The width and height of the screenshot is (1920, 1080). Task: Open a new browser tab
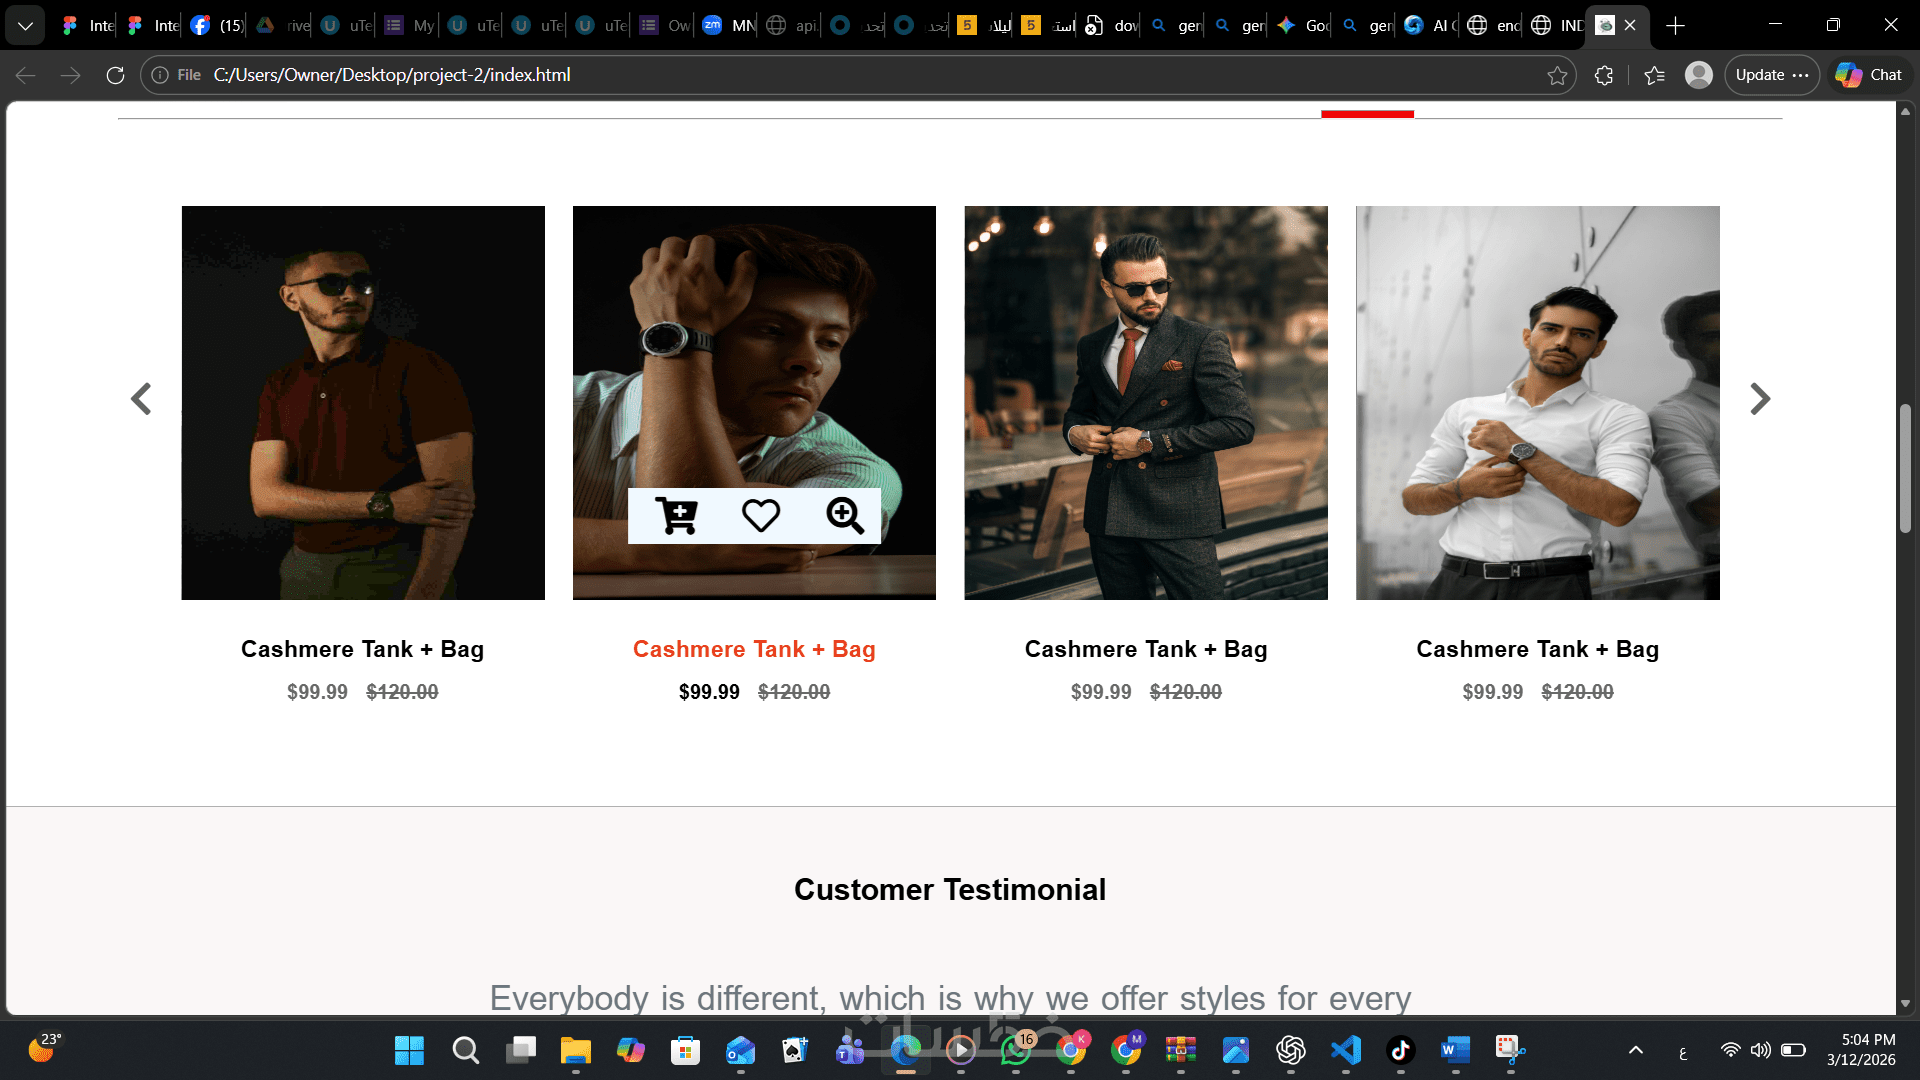[x=1676, y=26]
